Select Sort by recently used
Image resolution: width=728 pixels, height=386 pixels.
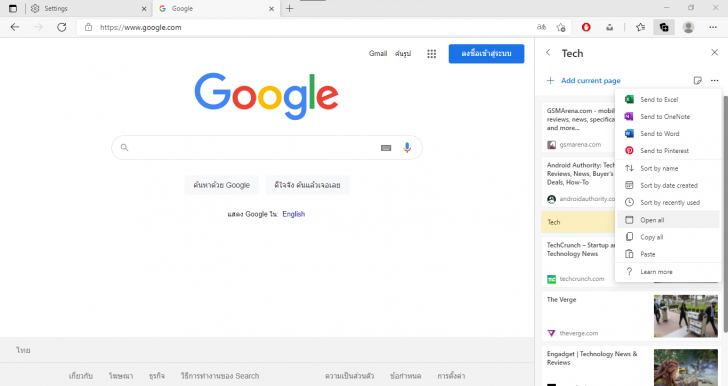click(668, 203)
